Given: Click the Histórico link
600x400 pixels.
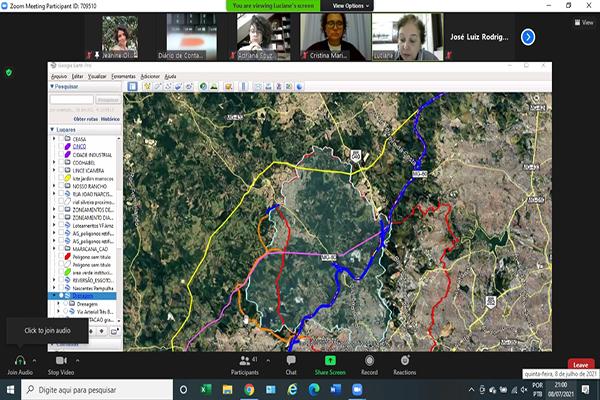Looking at the screenshot, I should click(x=110, y=119).
